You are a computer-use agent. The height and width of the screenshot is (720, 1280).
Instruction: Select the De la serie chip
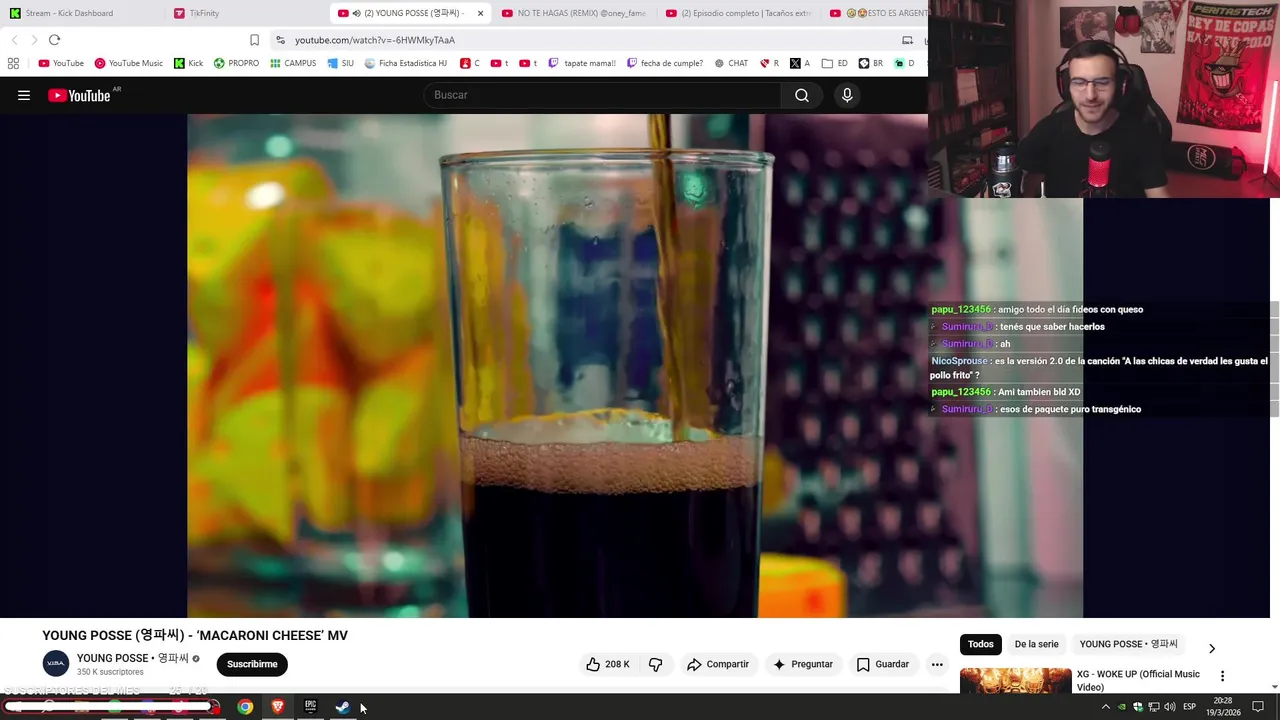[x=1036, y=644]
